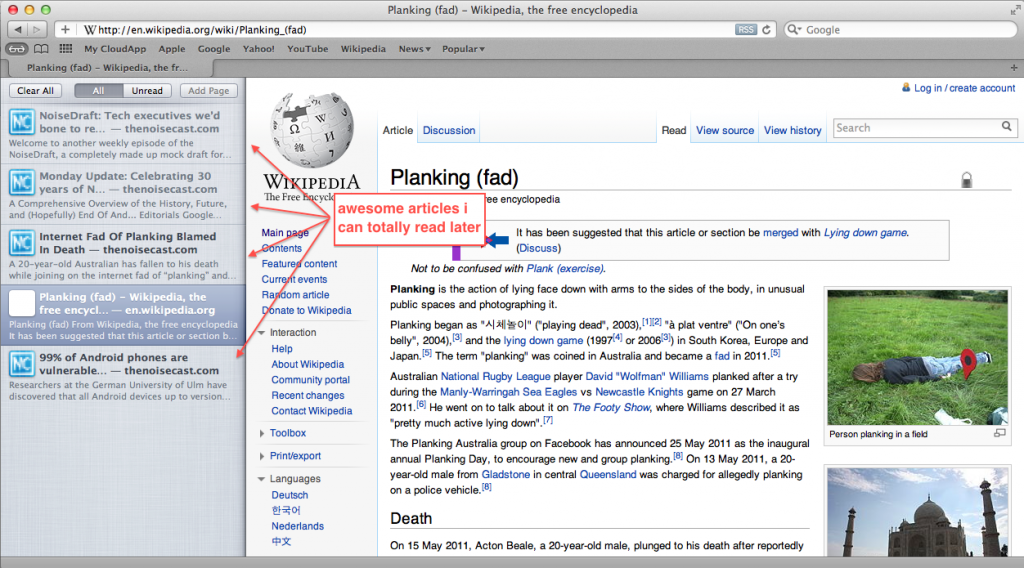Open the Featured content sidebar link
1024x568 pixels.
[x=299, y=264]
